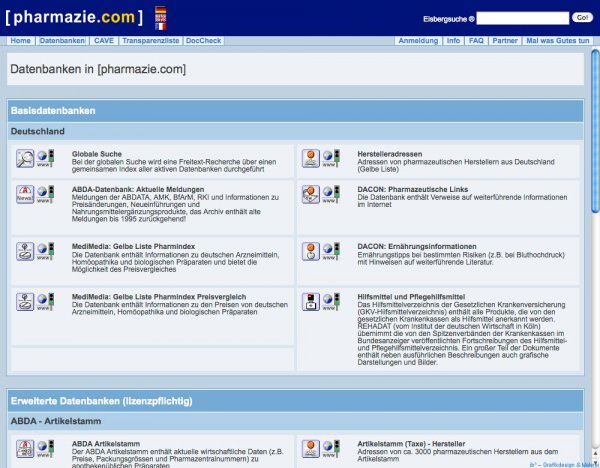Image resolution: width=600 pixels, height=468 pixels.
Task: Click the DACON: Pharmazeutische Links title
Action: (x=413, y=189)
